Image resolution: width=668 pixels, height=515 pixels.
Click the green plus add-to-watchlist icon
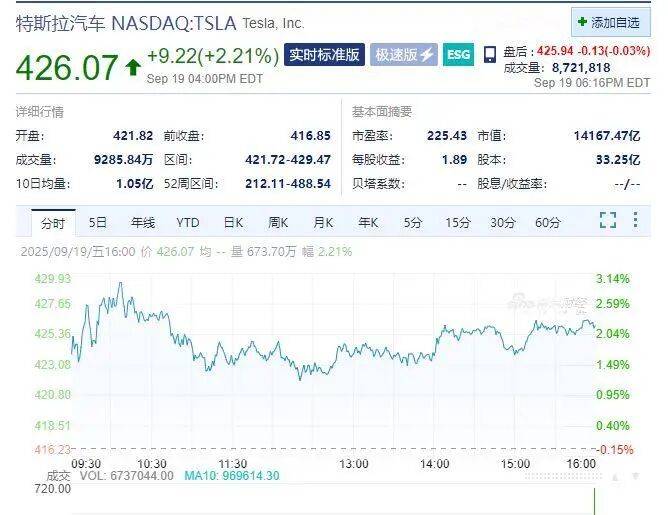coord(582,22)
